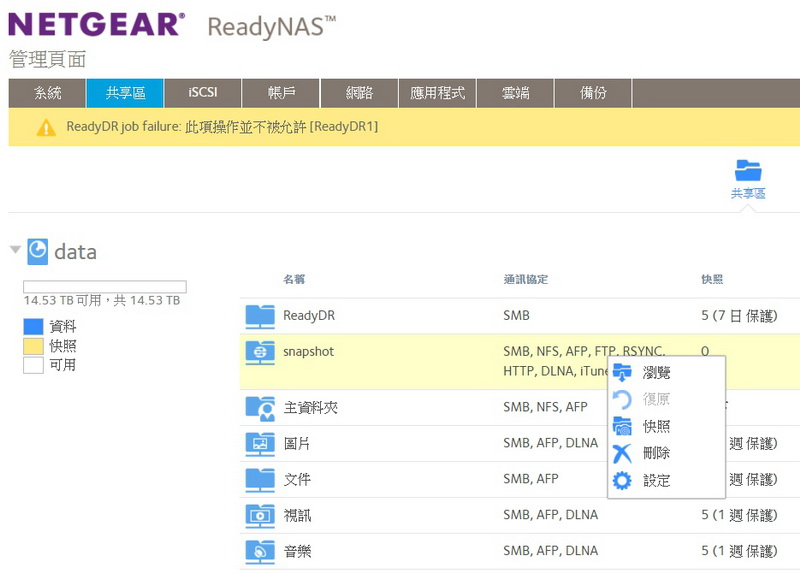Click 文件's SMB, AFP protocols
The height and width of the screenshot is (574, 800).
[531, 479]
